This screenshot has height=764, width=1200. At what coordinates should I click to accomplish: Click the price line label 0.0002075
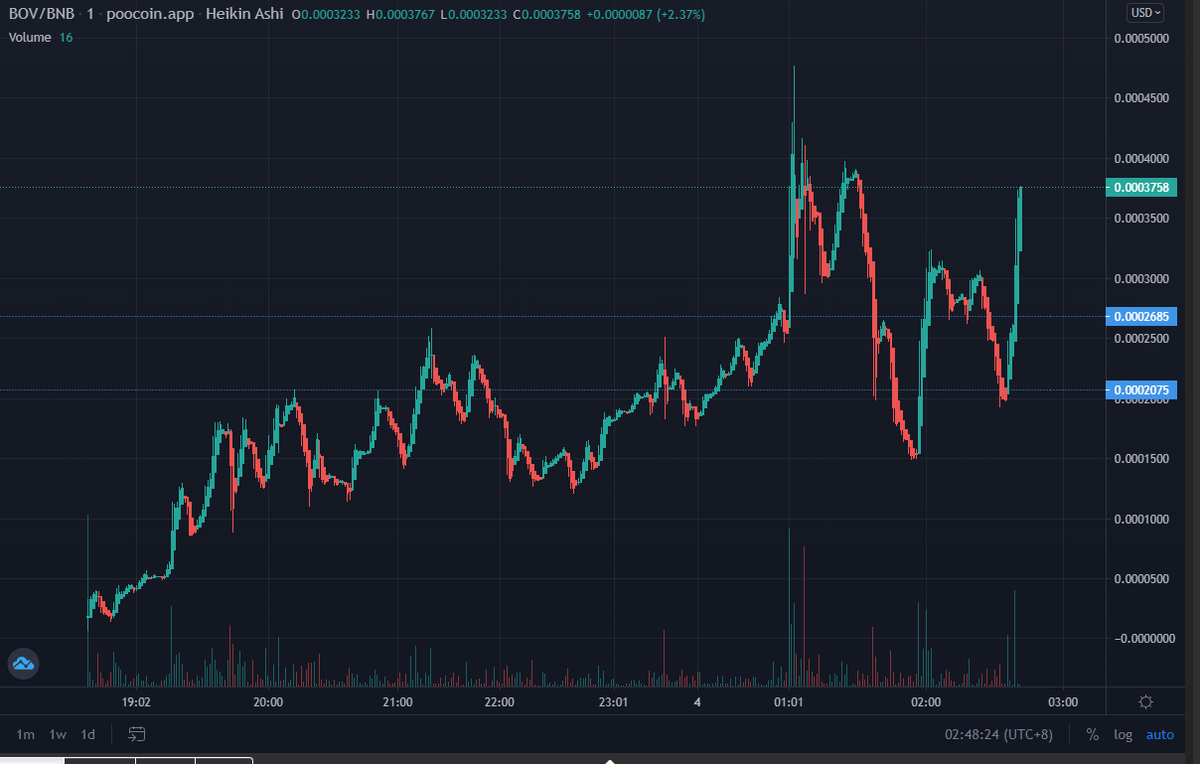1142,389
